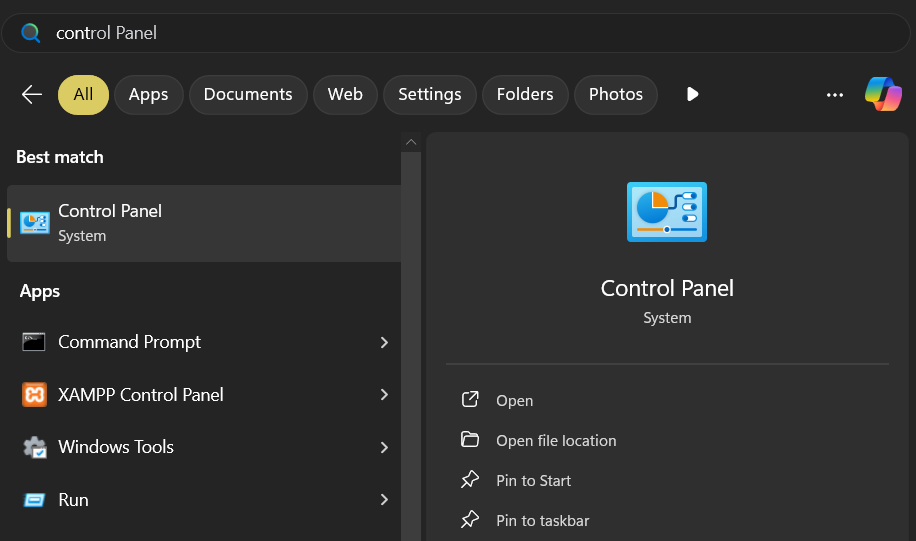Screen dimensions: 916x541
Task: Click the Open external-link icon
Action: tap(470, 400)
